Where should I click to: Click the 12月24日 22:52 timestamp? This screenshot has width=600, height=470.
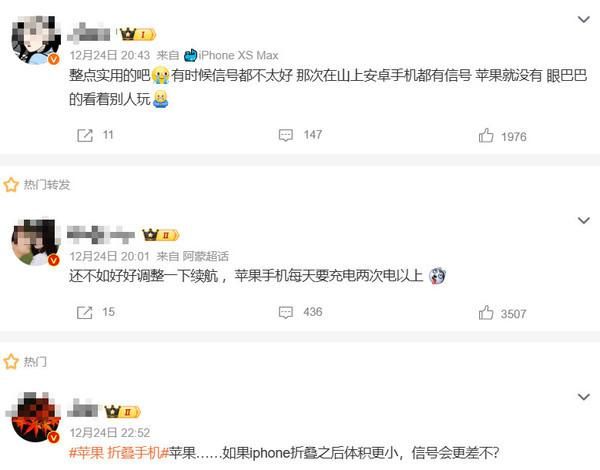tap(110, 432)
